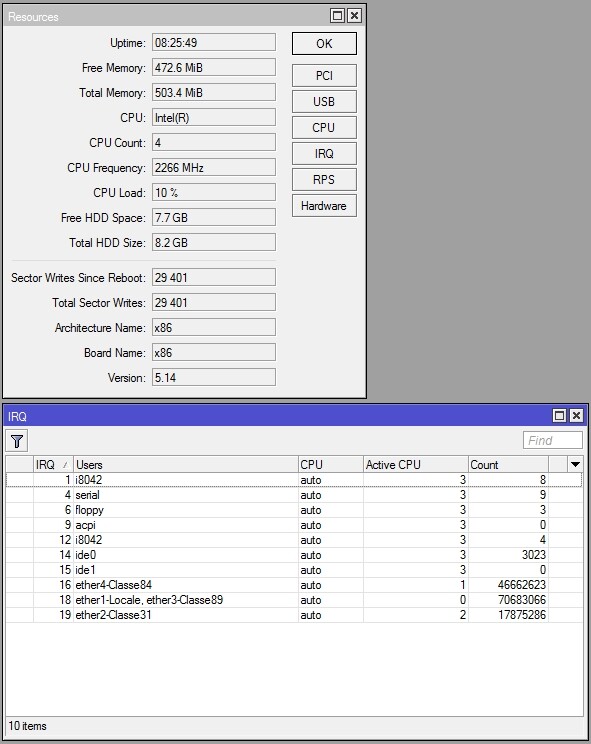Click the Total HDD Size 8.2 GB field
Screen dimensions: 591x744
tap(213, 242)
